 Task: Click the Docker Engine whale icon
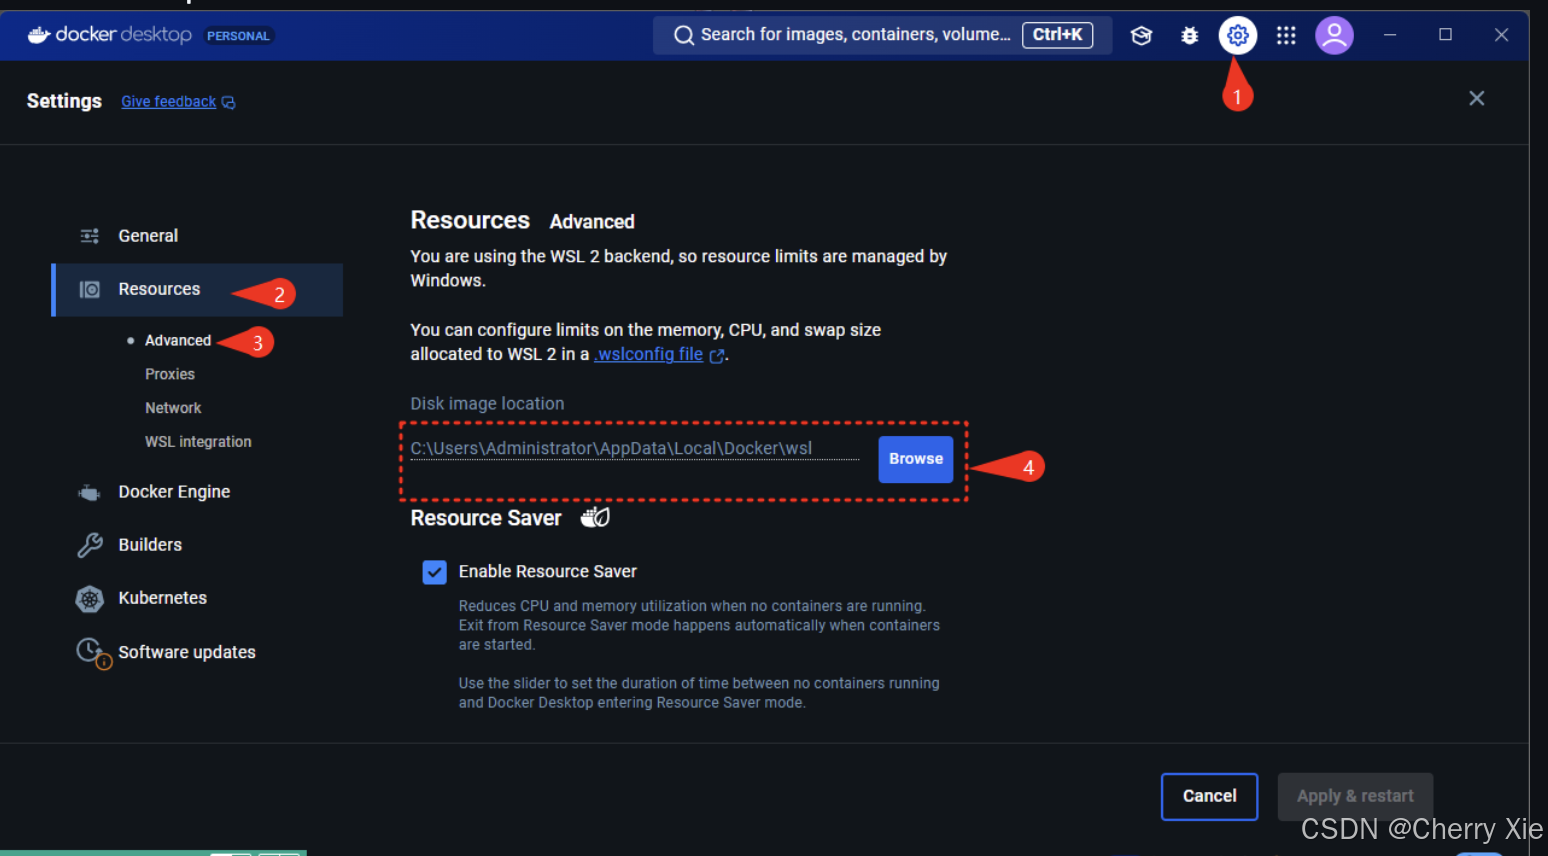[90, 492]
